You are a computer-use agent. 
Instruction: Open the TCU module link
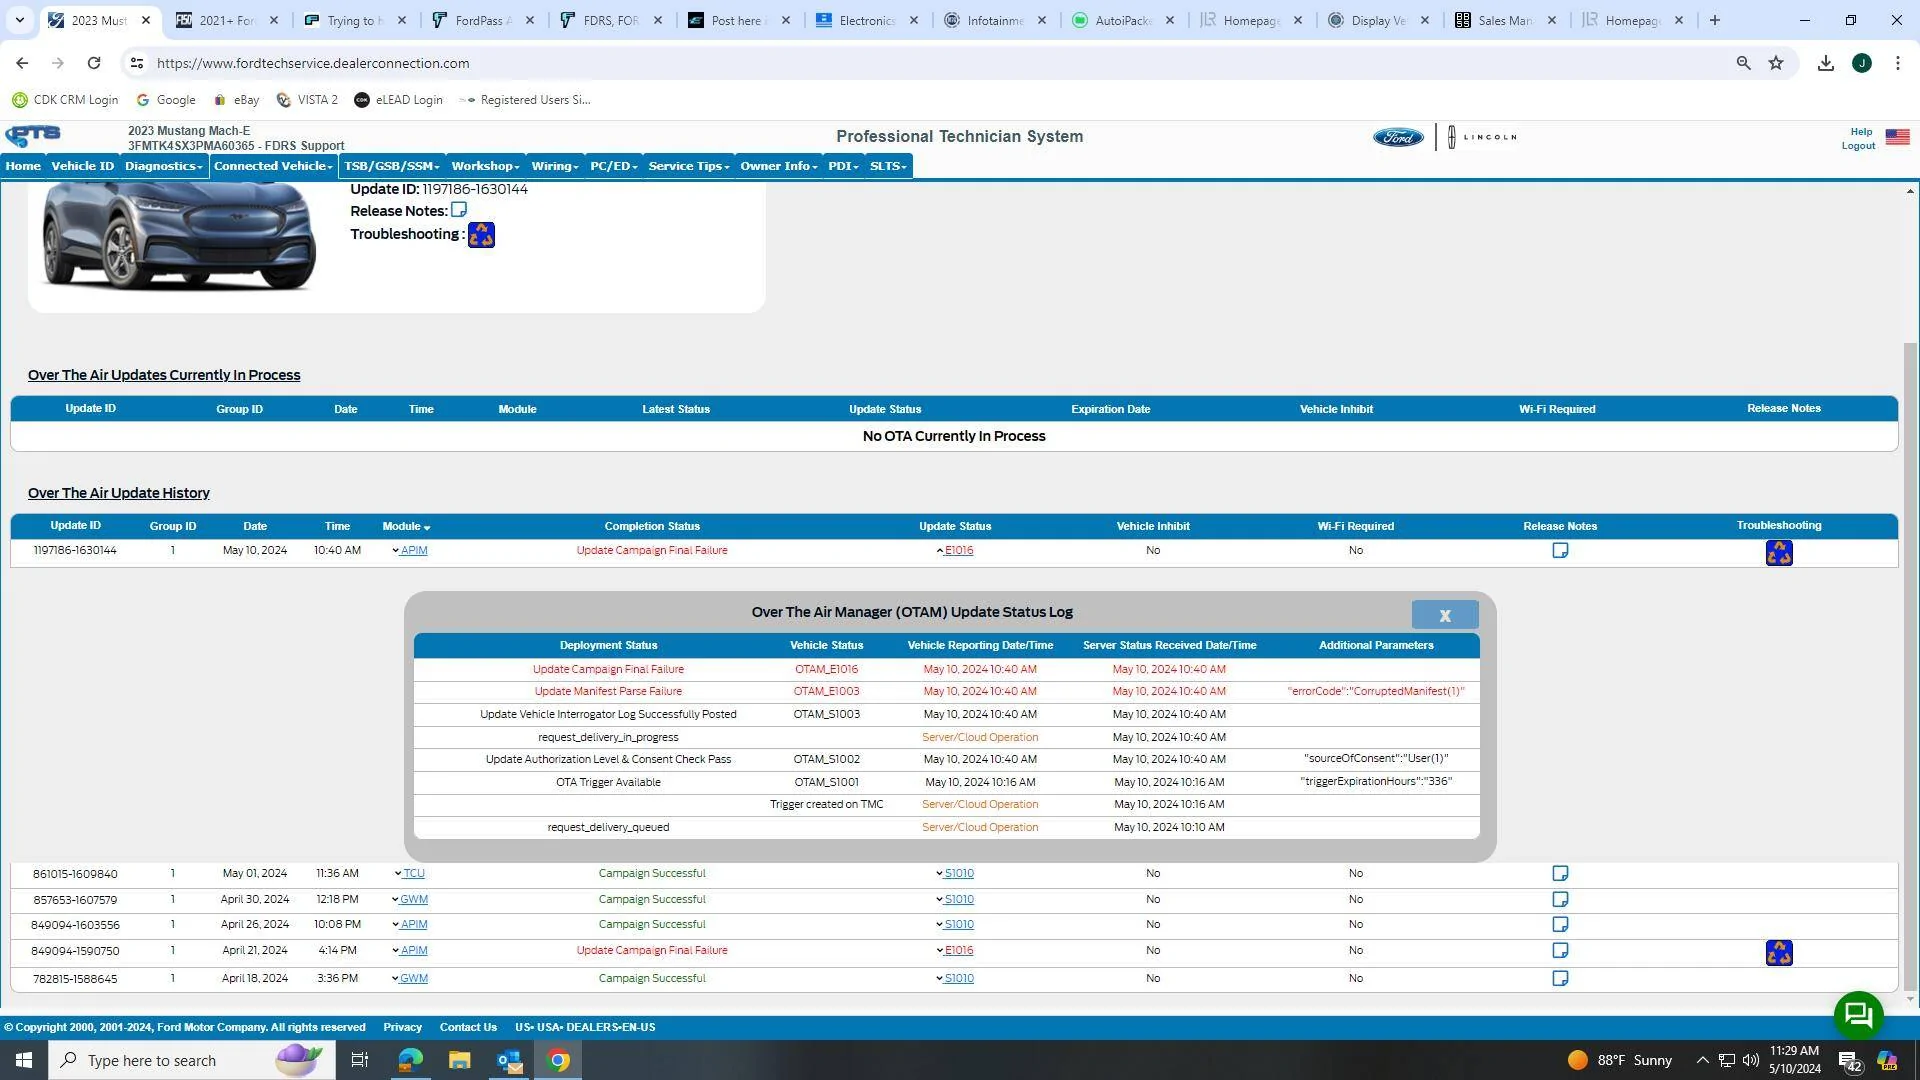[x=413, y=874]
